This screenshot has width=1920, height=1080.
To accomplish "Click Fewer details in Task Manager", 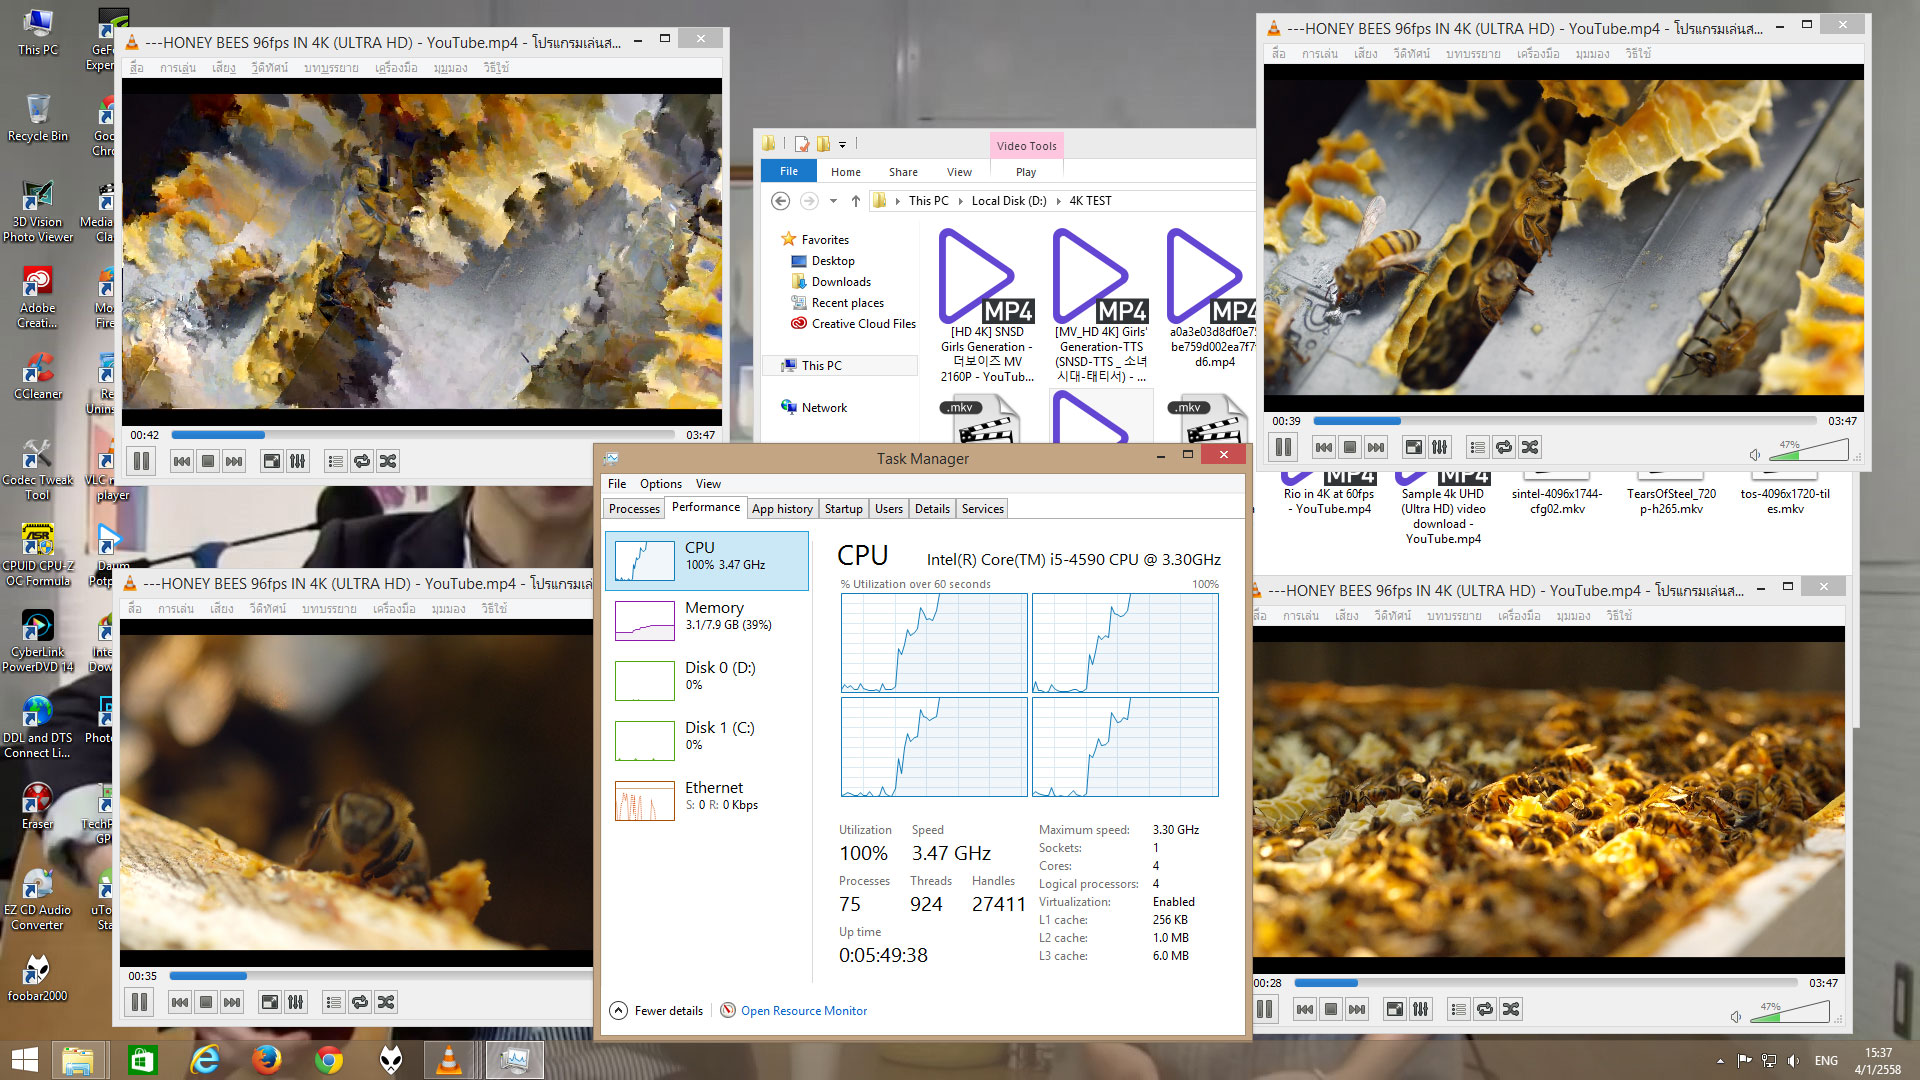I will point(668,1011).
